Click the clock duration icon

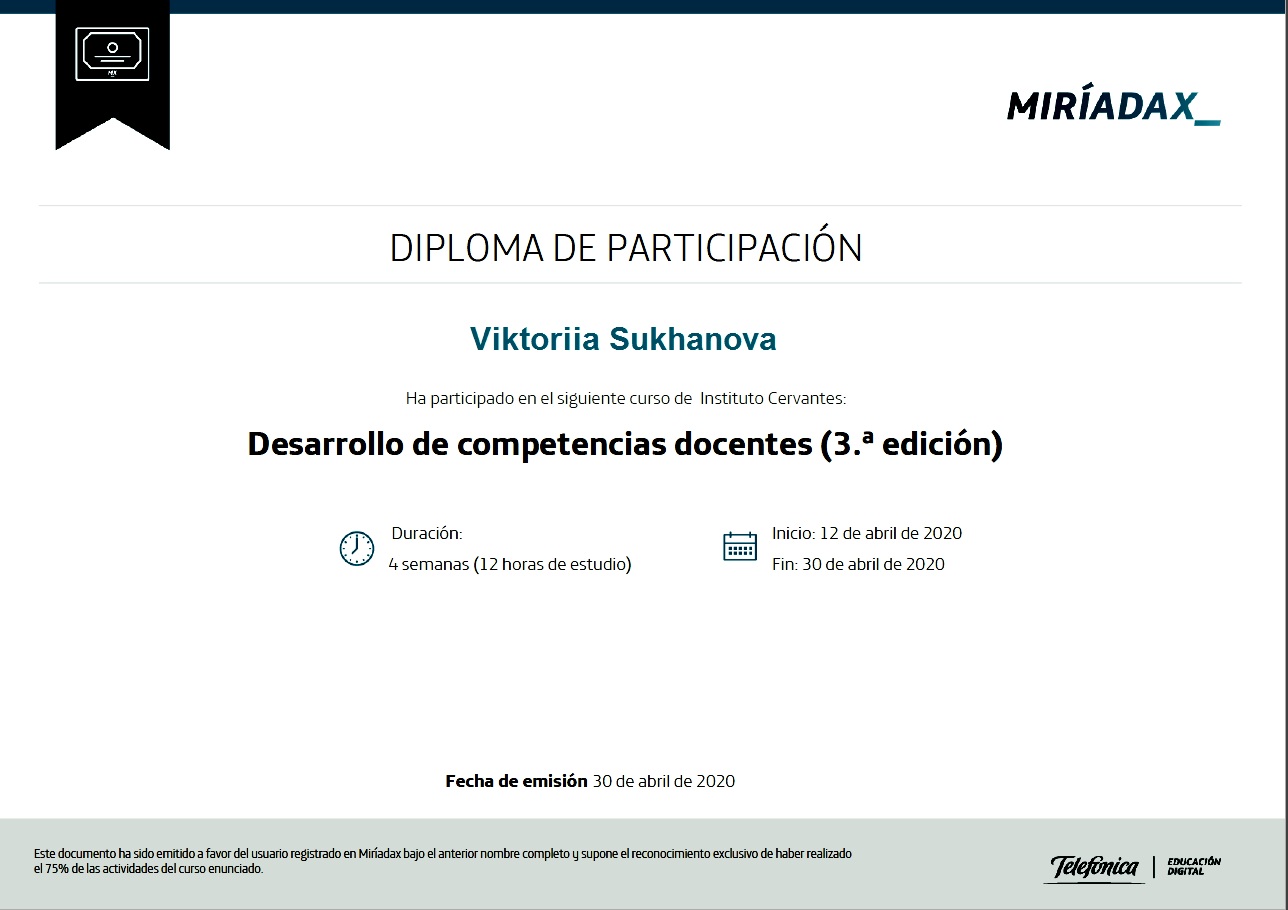pyautogui.click(x=357, y=549)
